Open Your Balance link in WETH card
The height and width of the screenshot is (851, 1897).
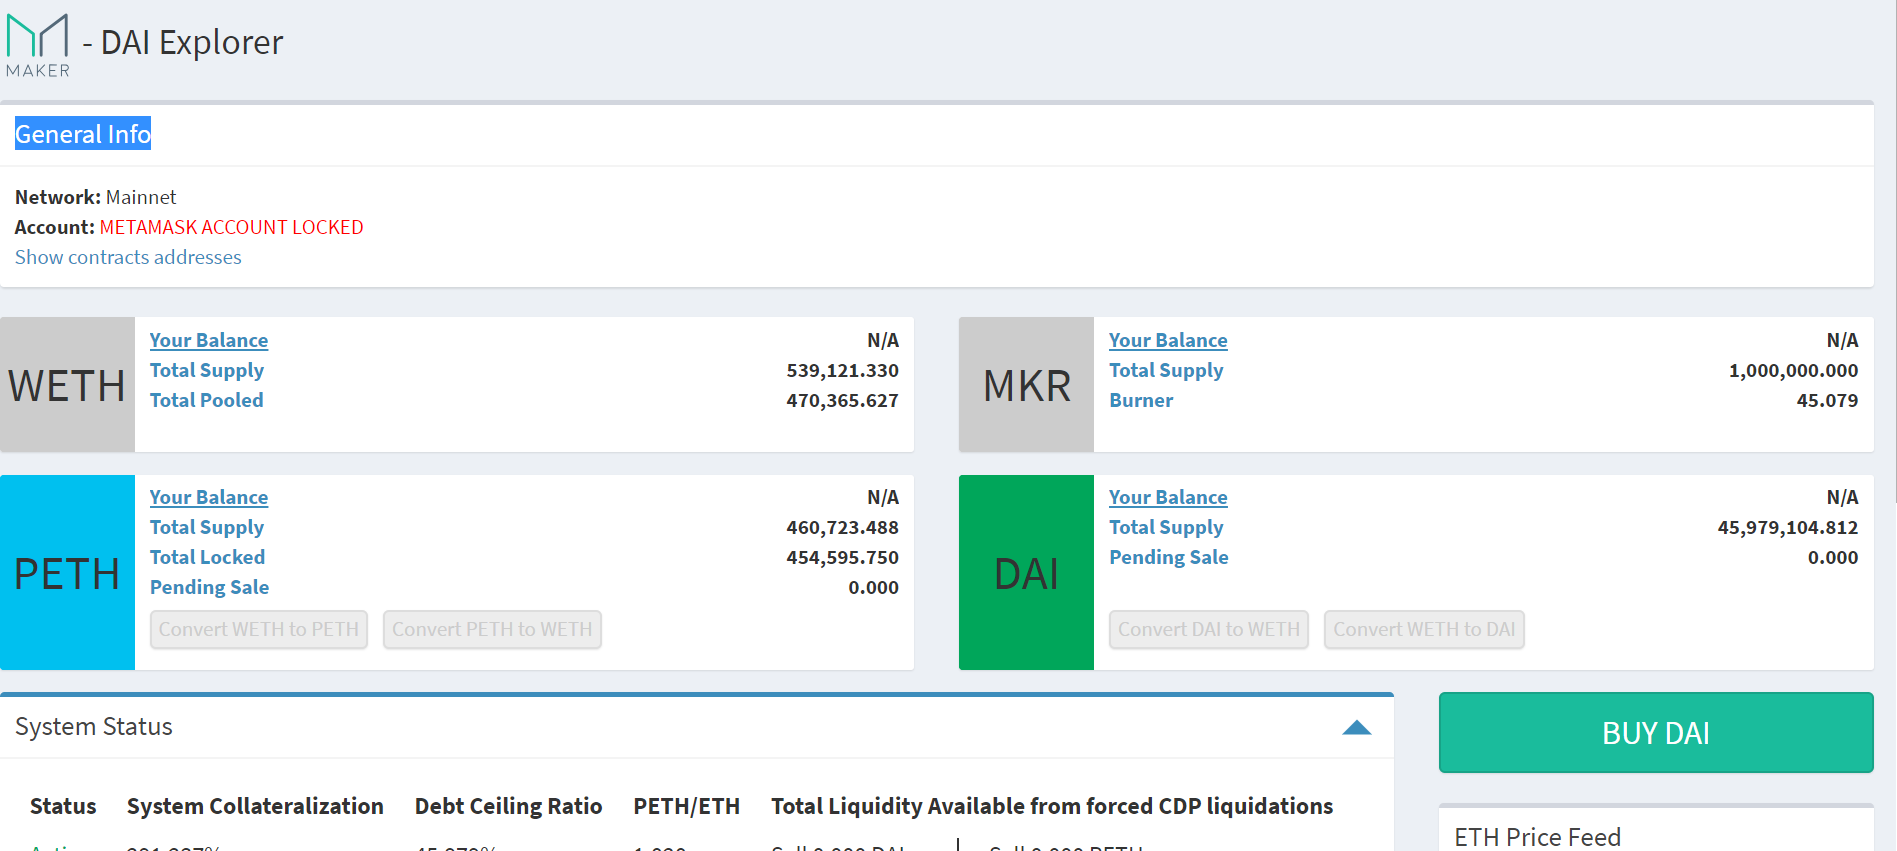click(209, 340)
